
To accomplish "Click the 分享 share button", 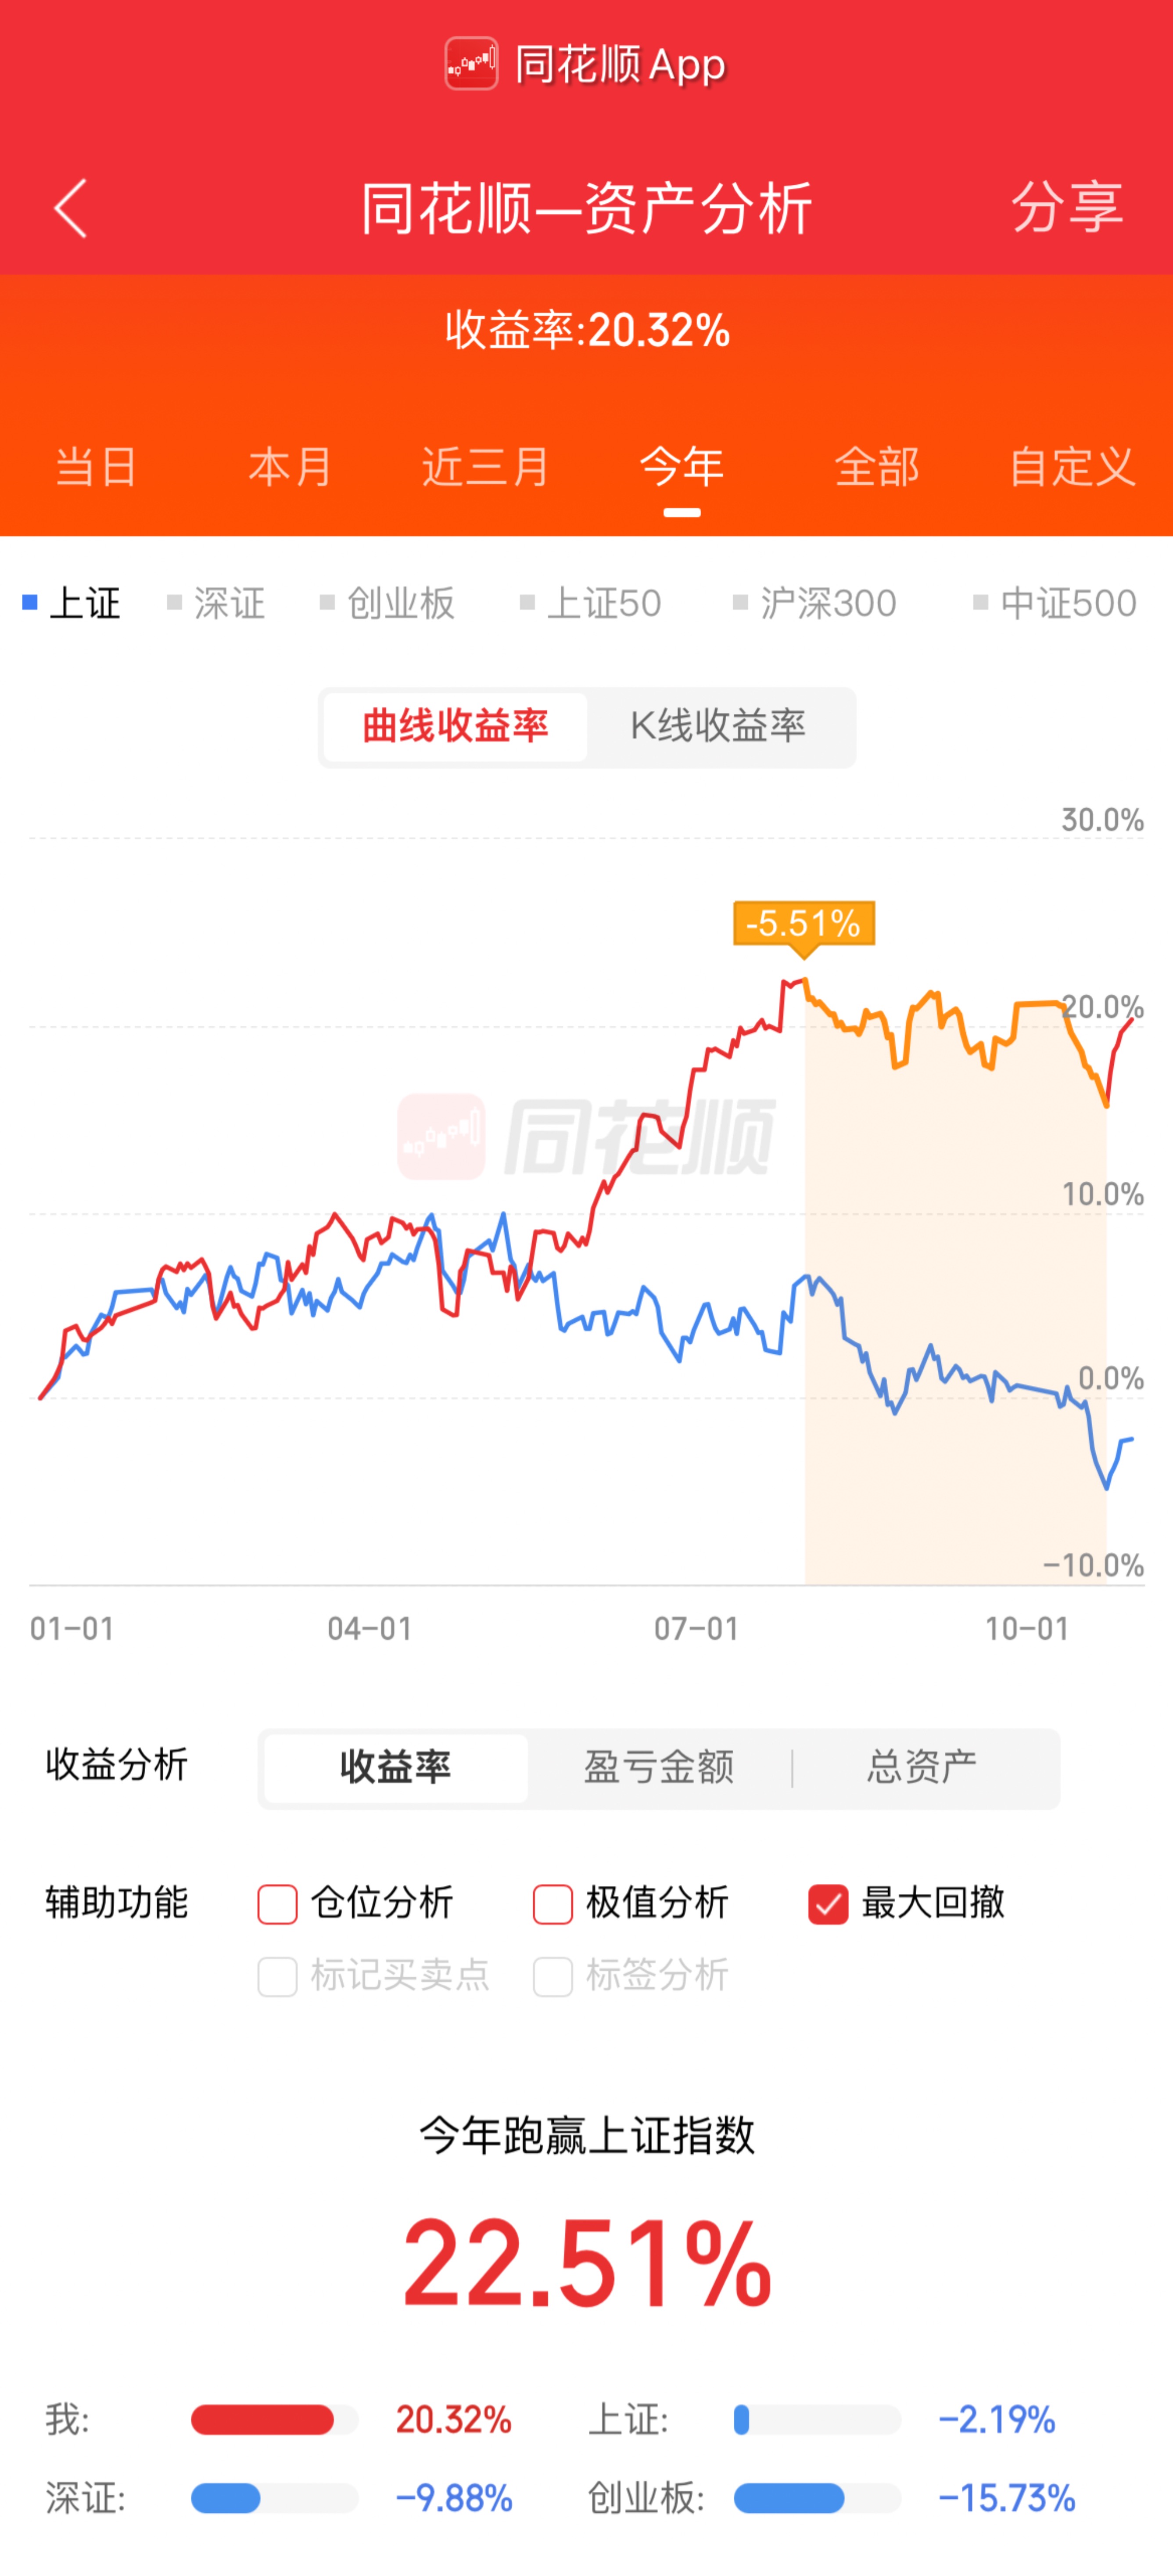I will pyautogui.click(x=1066, y=208).
